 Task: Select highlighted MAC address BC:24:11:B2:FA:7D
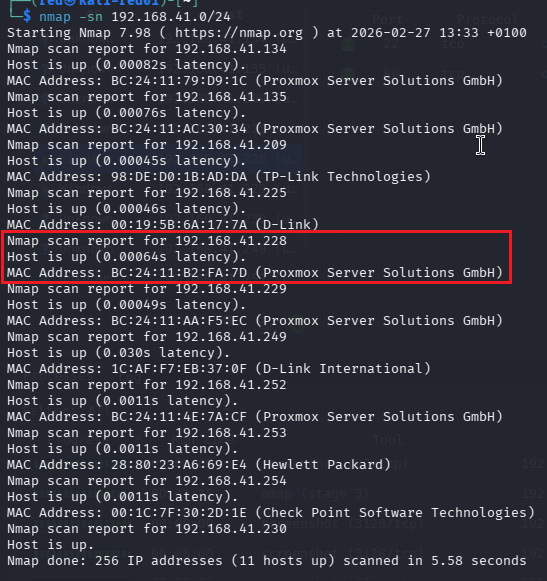point(179,273)
